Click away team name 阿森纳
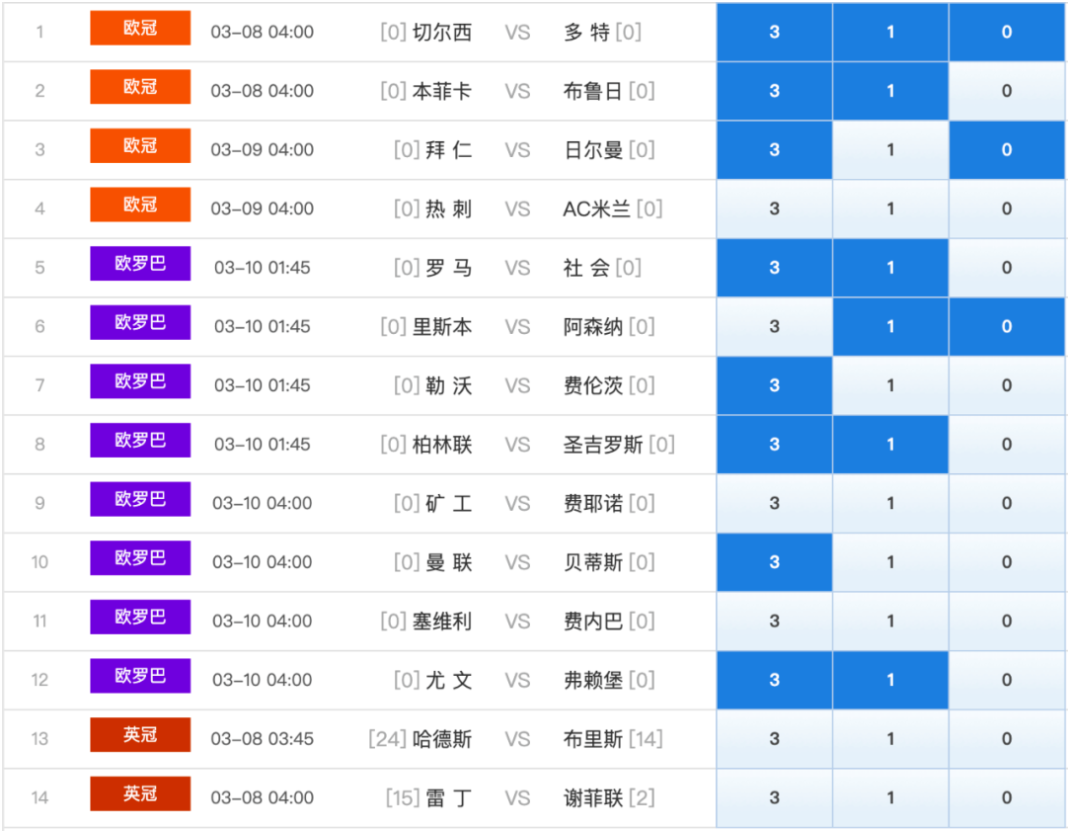Screen dimensions: 1069x832 tap(593, 327)
